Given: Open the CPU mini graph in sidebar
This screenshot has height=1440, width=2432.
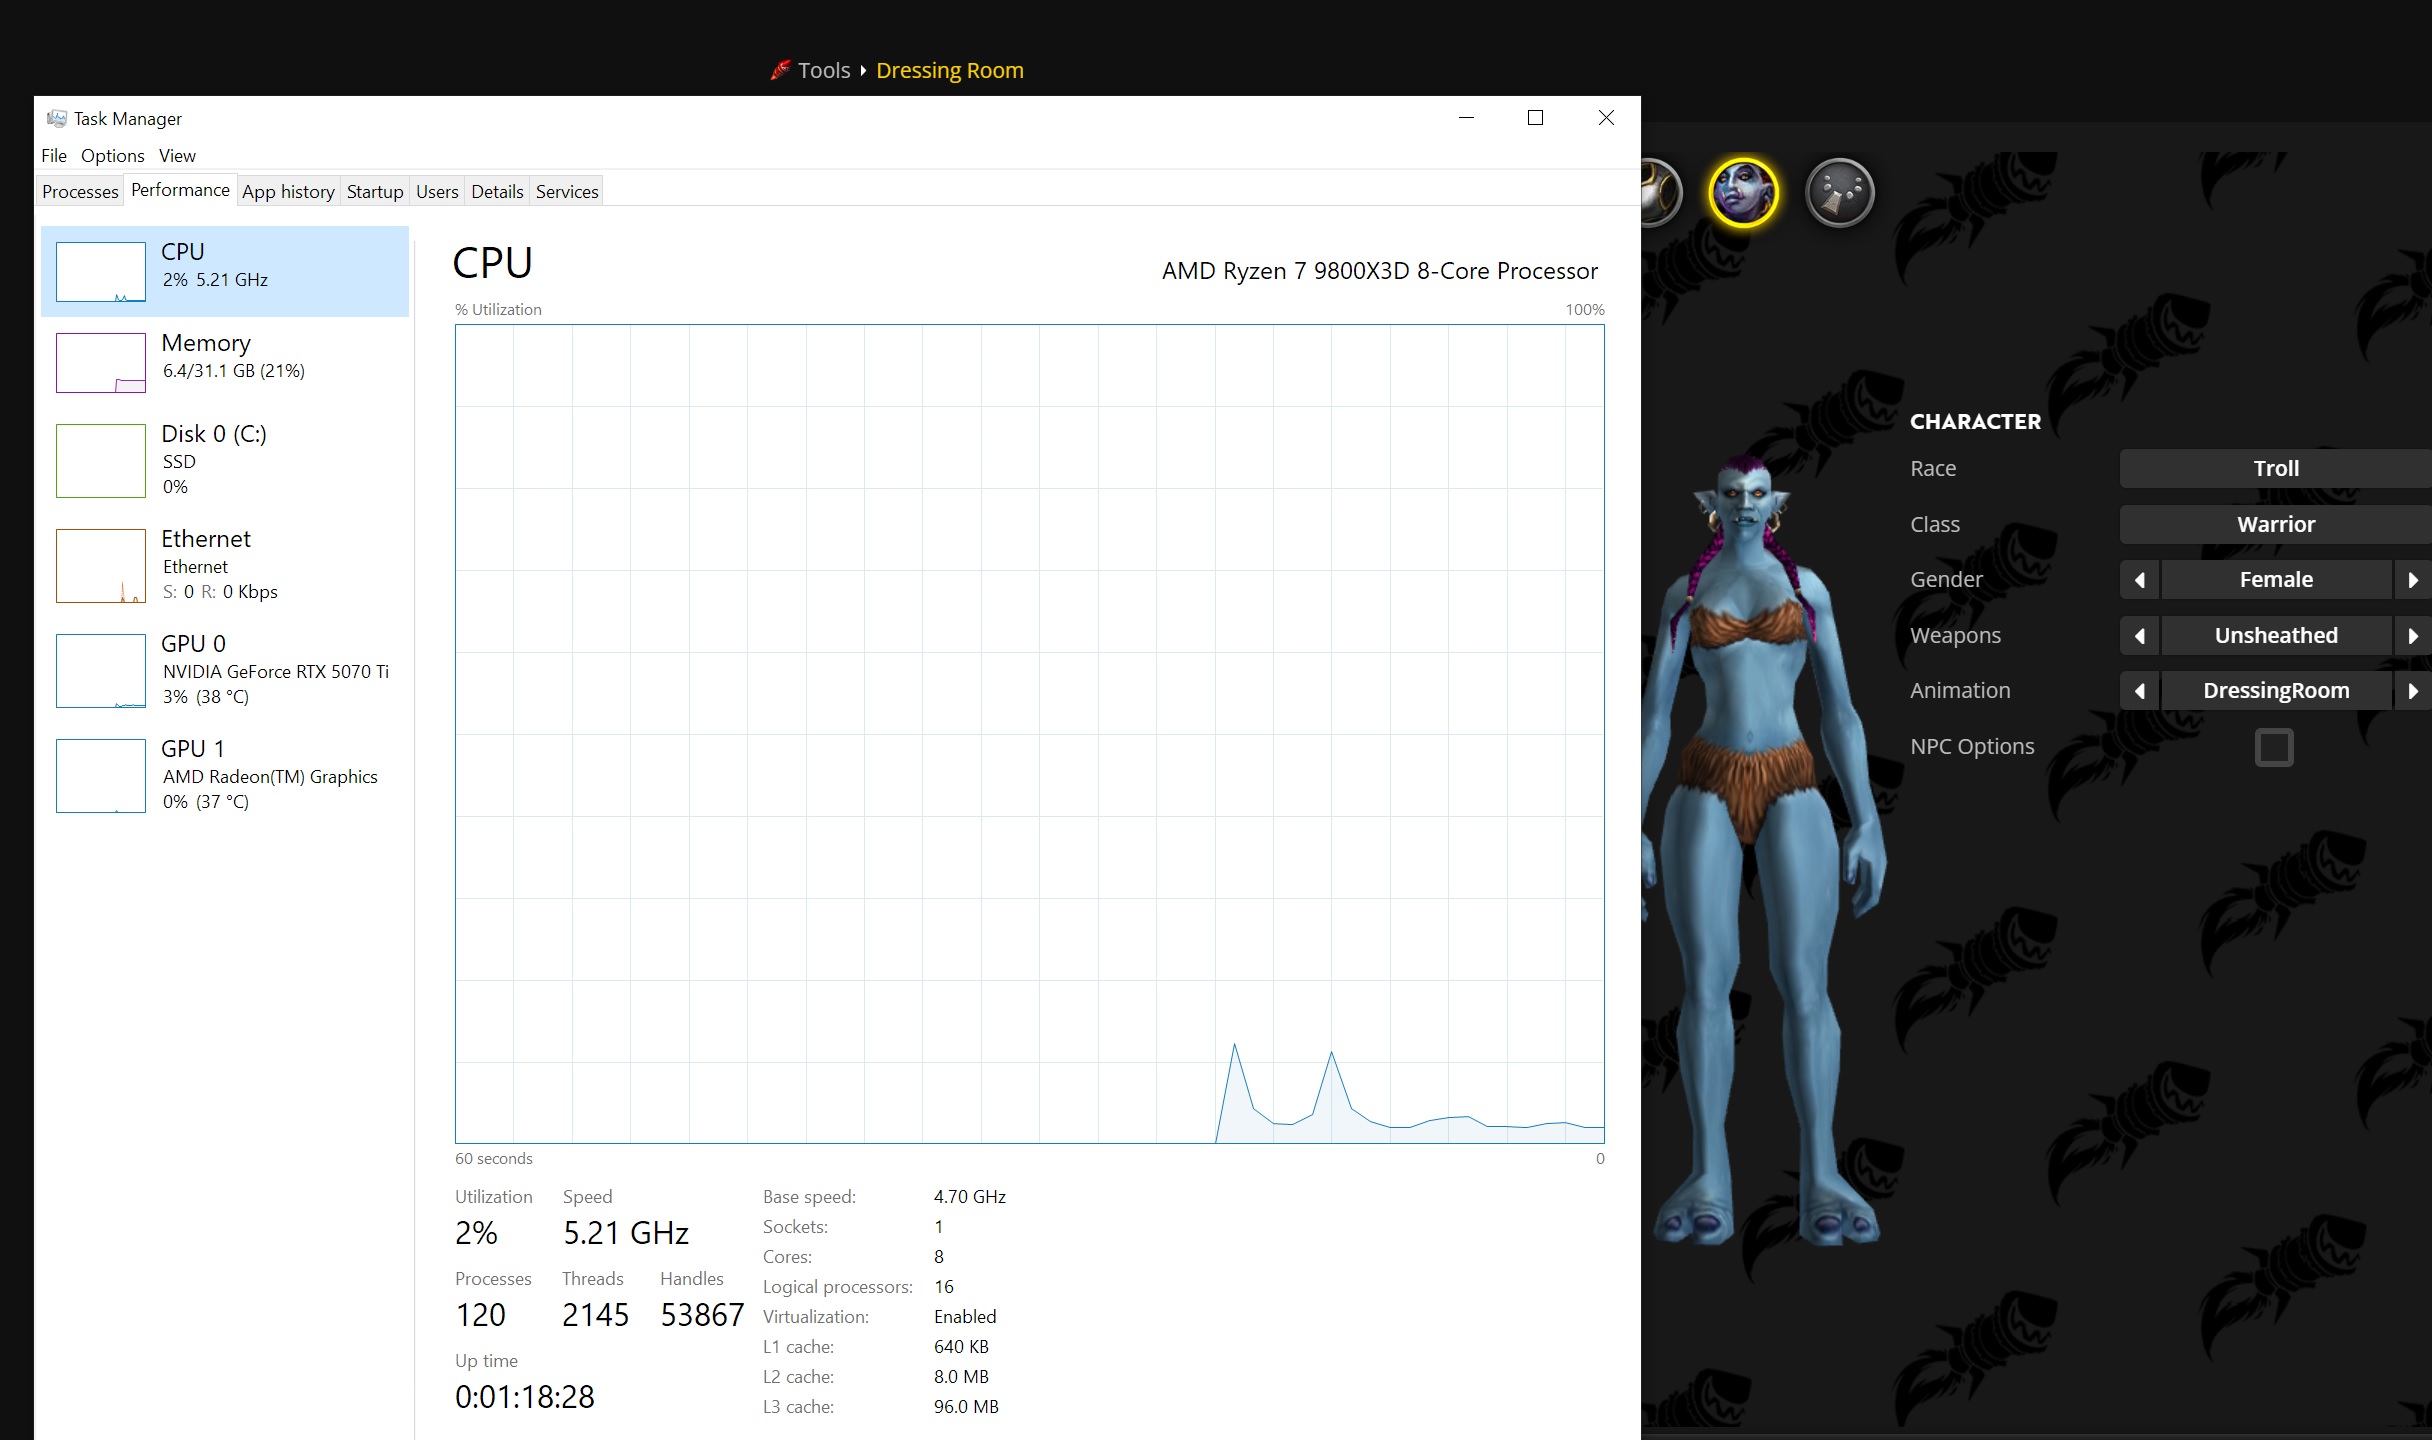Looking at the screenshot, I should [101, 271].
